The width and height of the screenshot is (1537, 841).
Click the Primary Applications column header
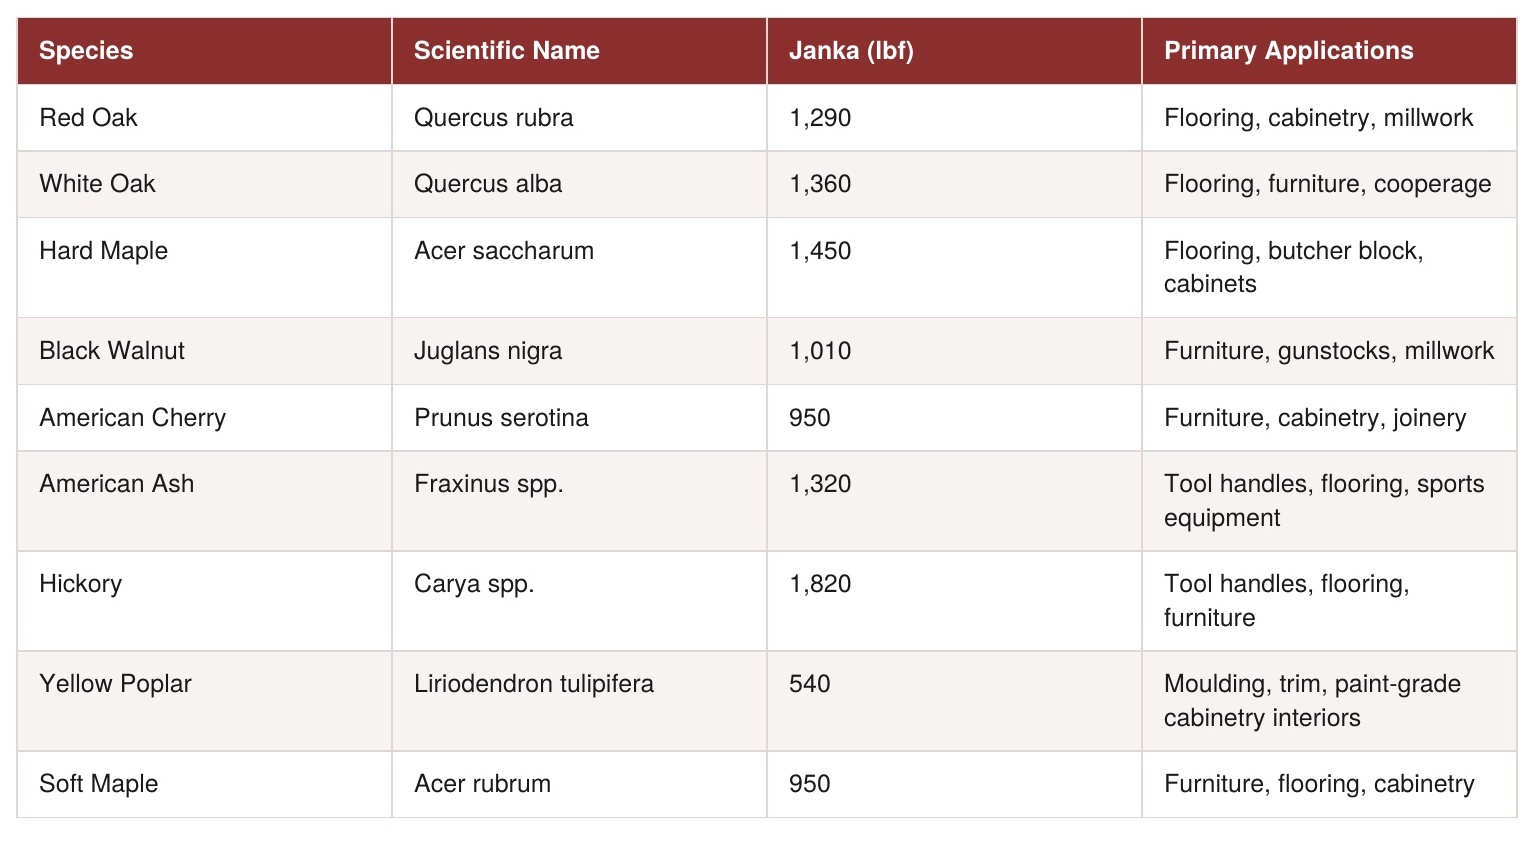[x=1329, y=51]
